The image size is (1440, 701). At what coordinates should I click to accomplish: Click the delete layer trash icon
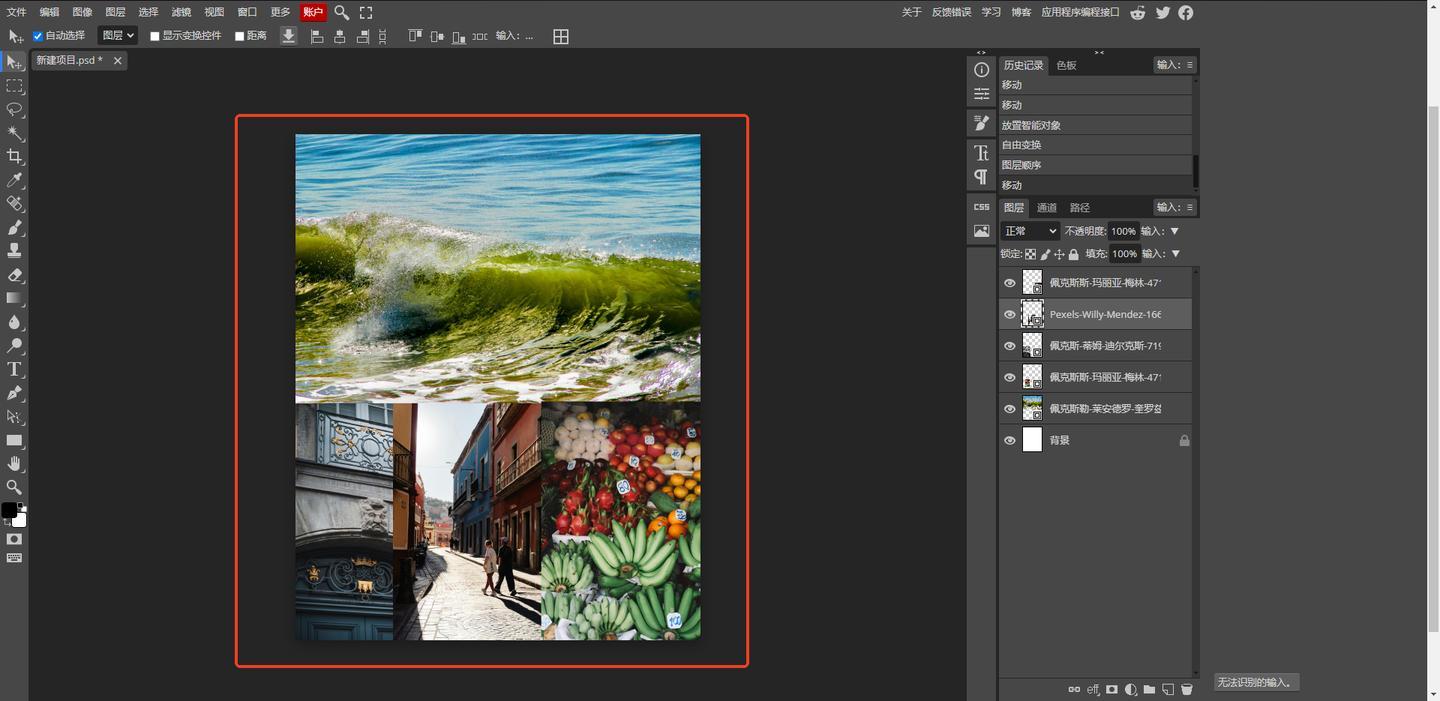pos(1187,690)
